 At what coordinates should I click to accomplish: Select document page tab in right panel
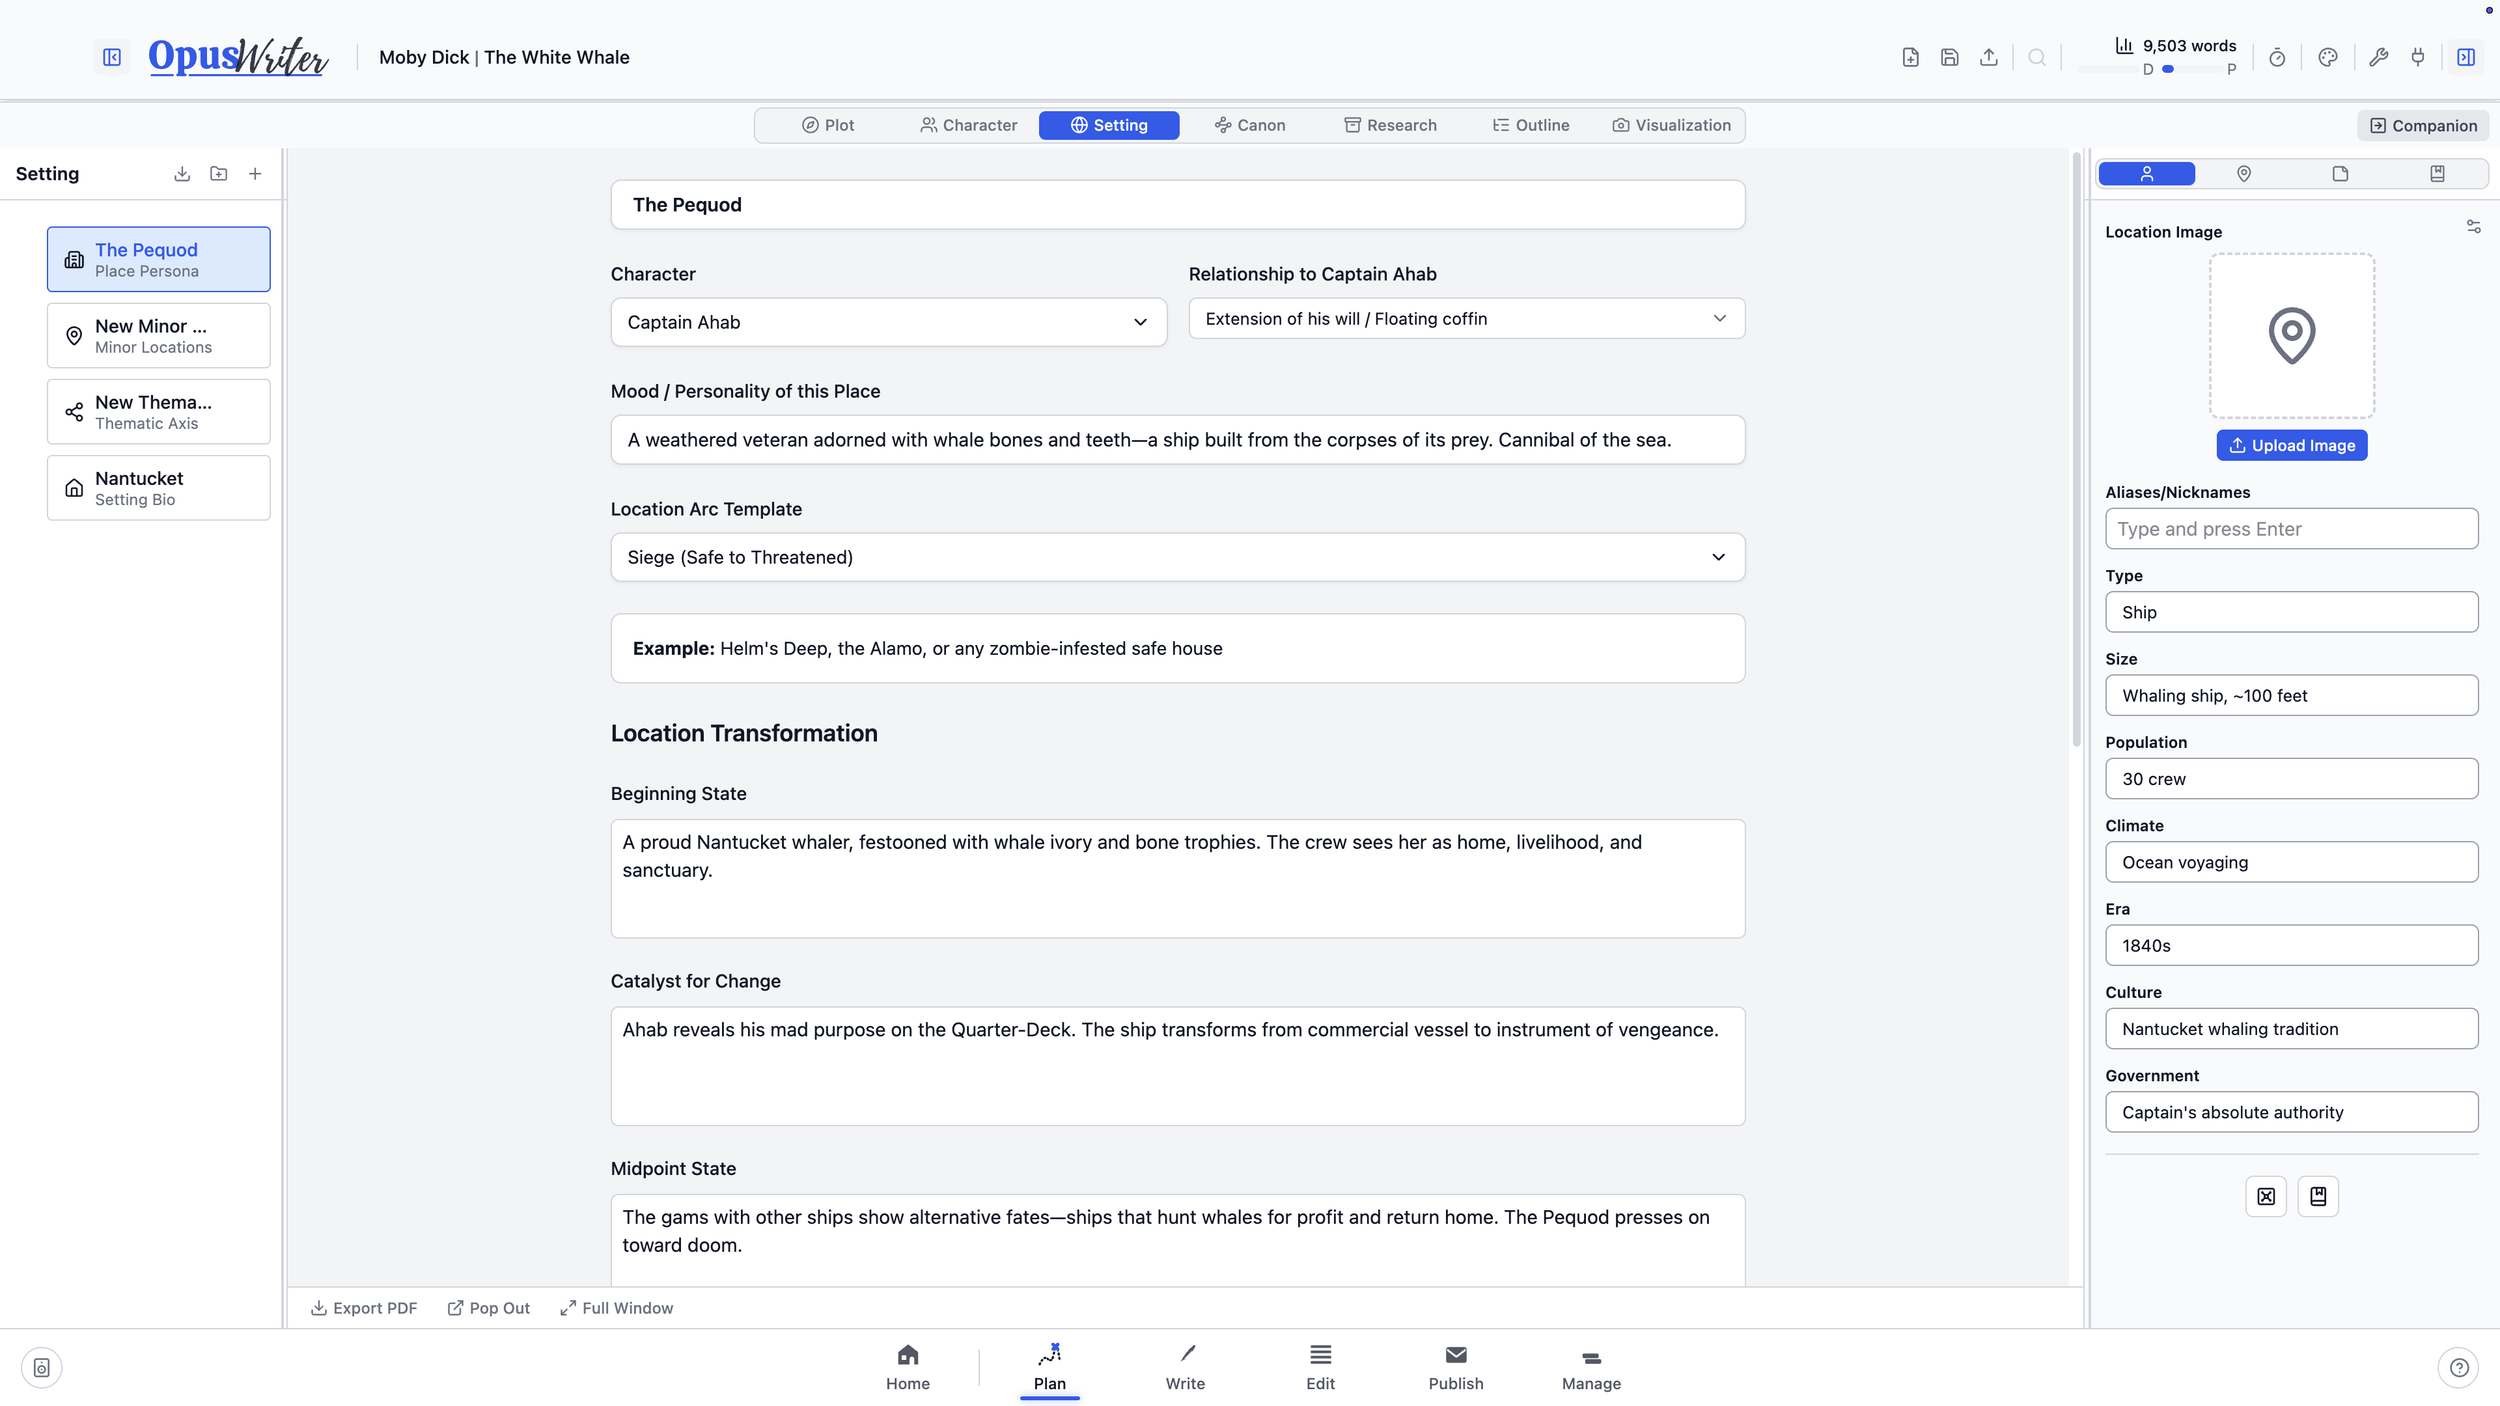pos(2340,174)
